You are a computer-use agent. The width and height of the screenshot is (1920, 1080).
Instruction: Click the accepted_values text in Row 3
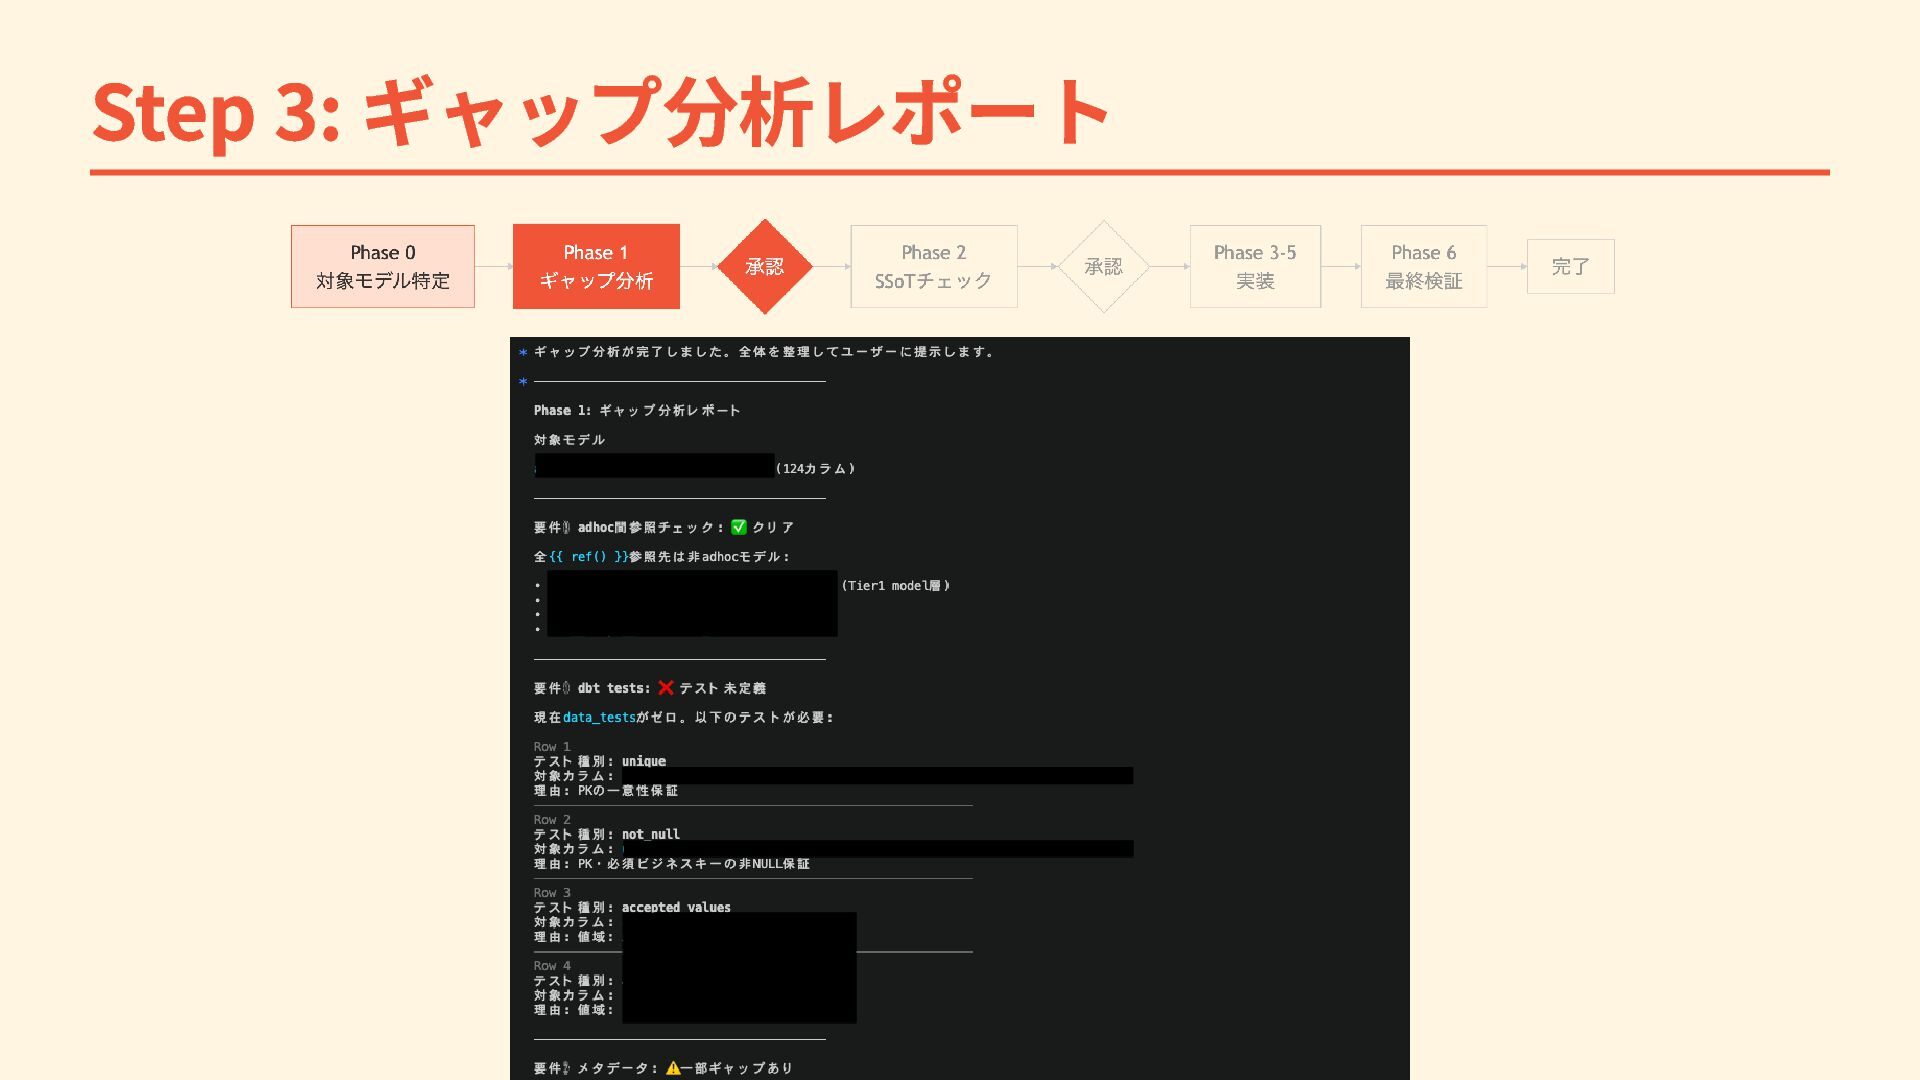pyautogui.click(x=676, y=907)
